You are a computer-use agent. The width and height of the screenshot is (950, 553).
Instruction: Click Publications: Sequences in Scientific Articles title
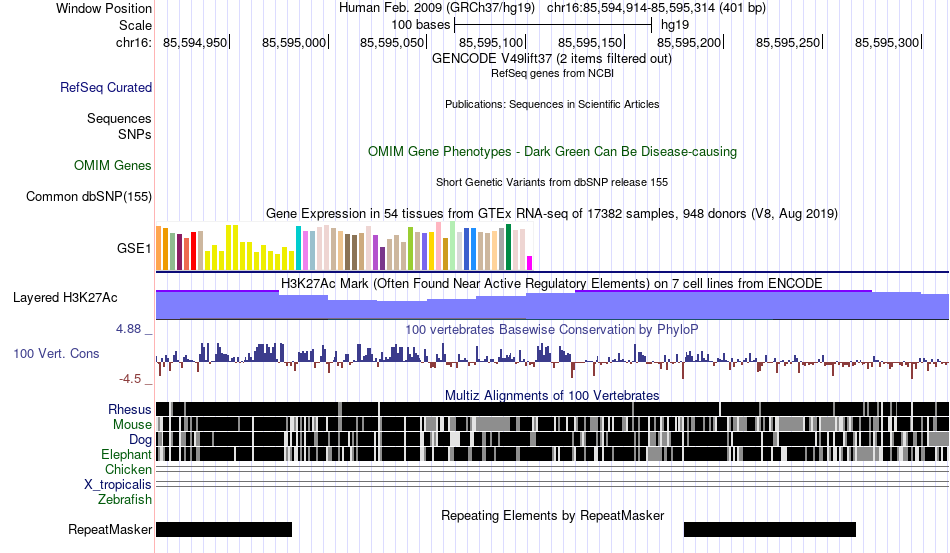(x=552, y=104)
